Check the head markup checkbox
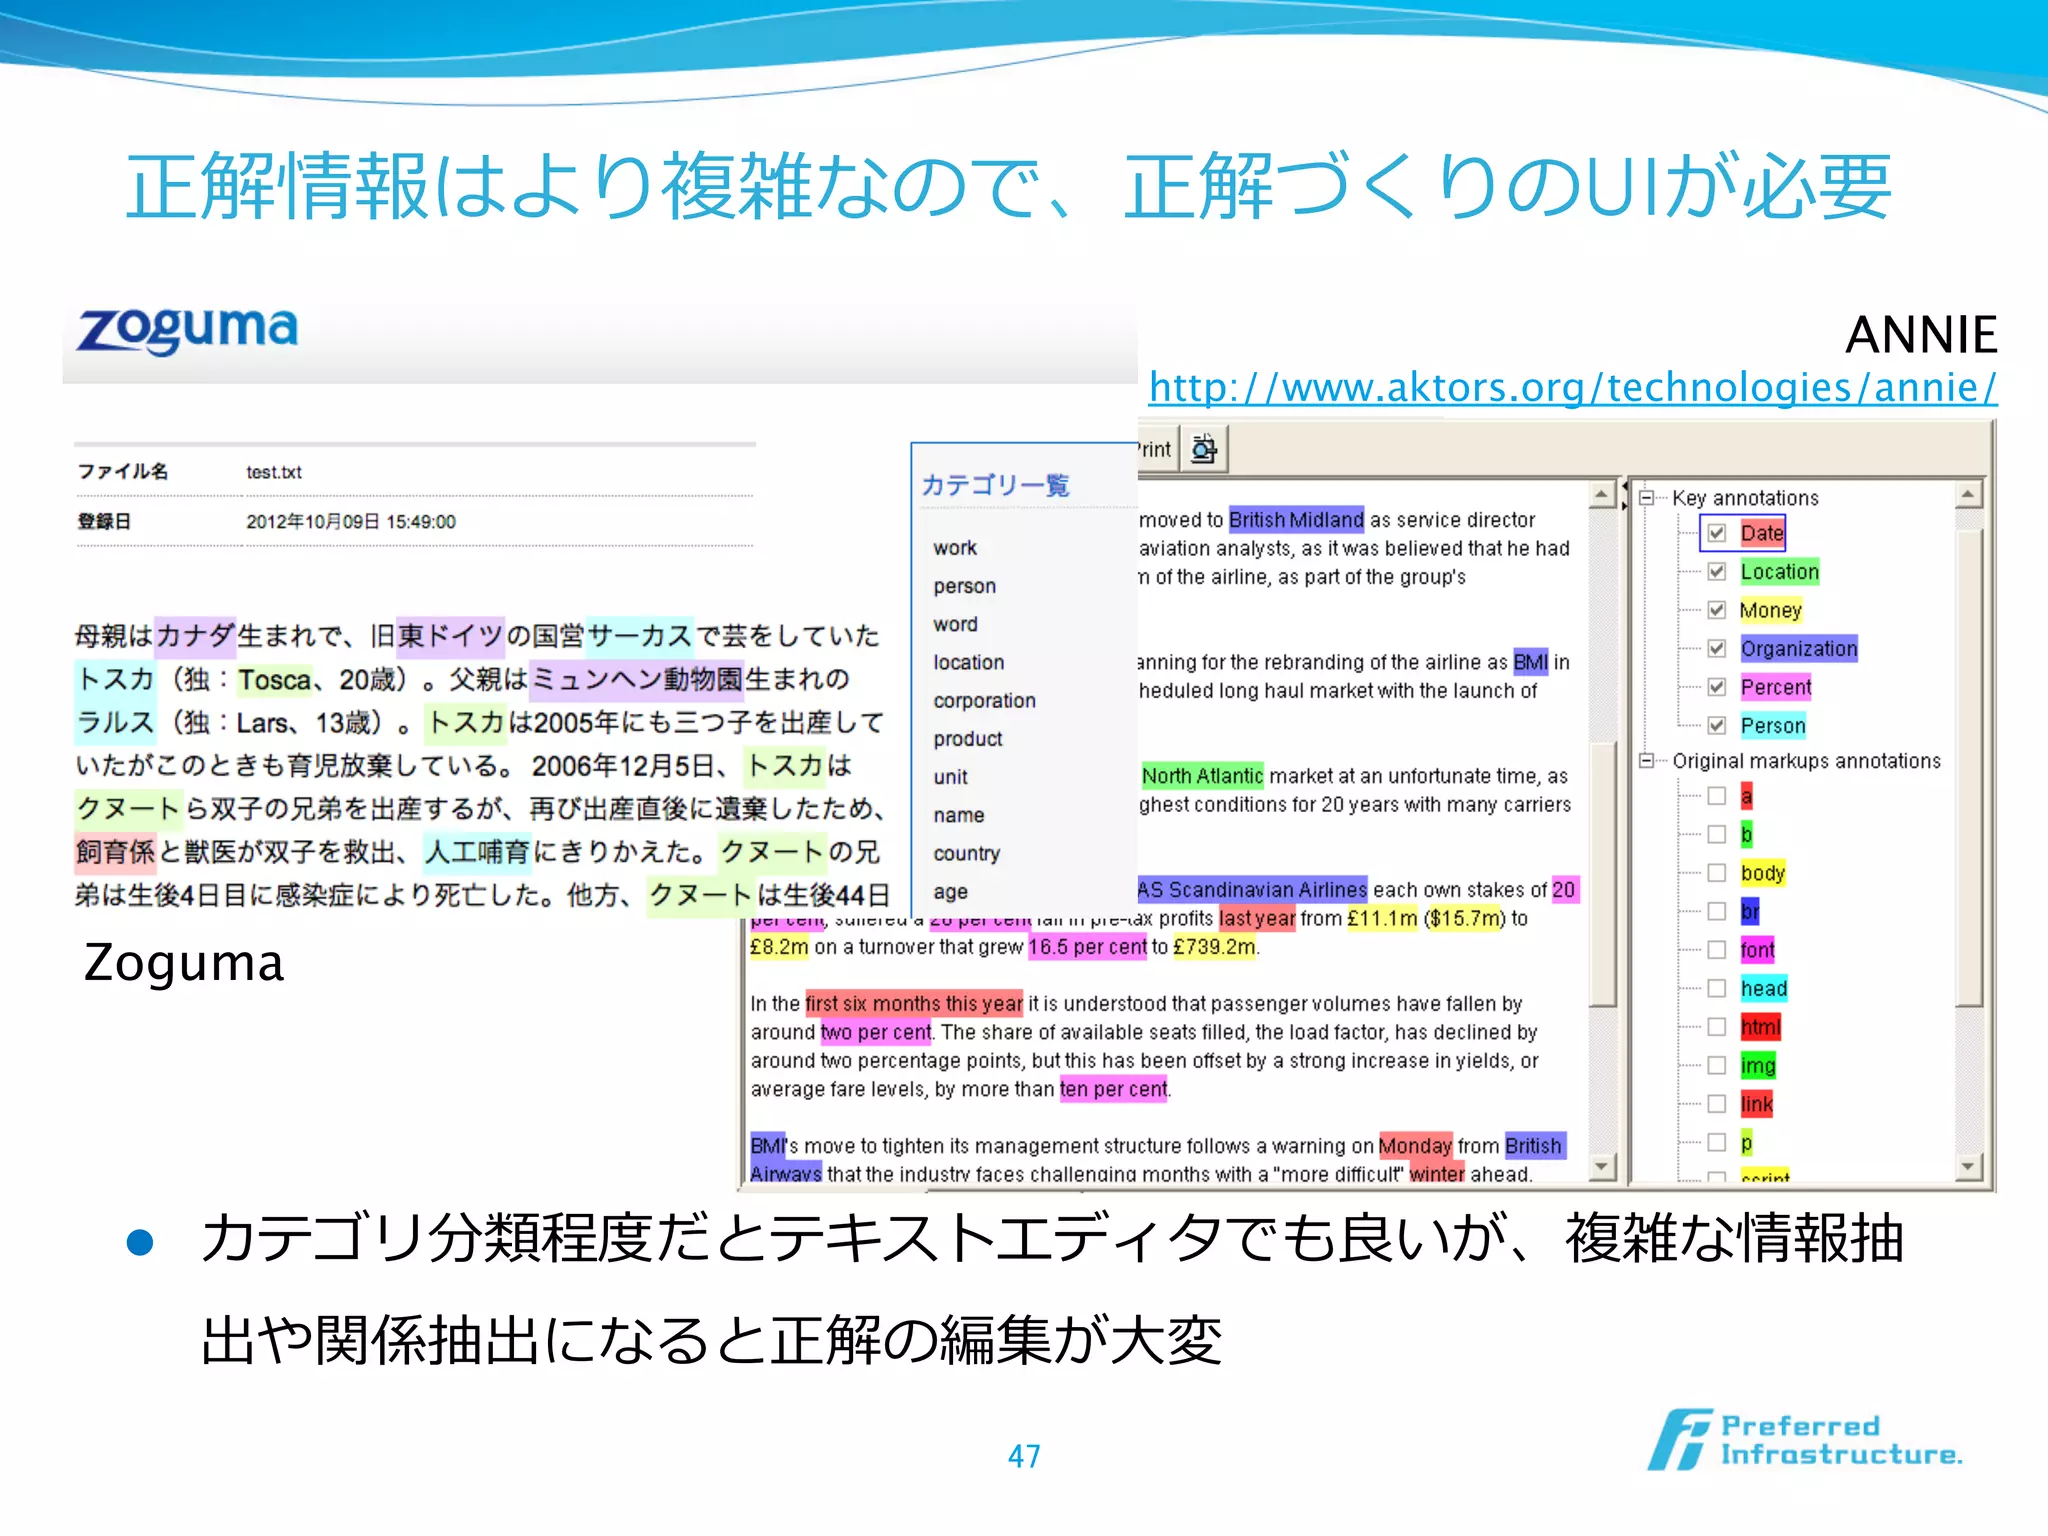Image resolution: width=2048 pixels, height=1536 pixels. pyautogui.click(x=1717, y=988)
